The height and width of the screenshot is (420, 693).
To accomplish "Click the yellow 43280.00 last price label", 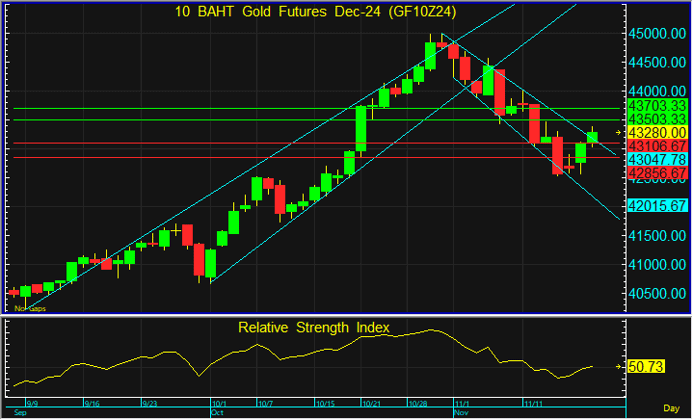I will pyautogui.click(x=656, y=132).
